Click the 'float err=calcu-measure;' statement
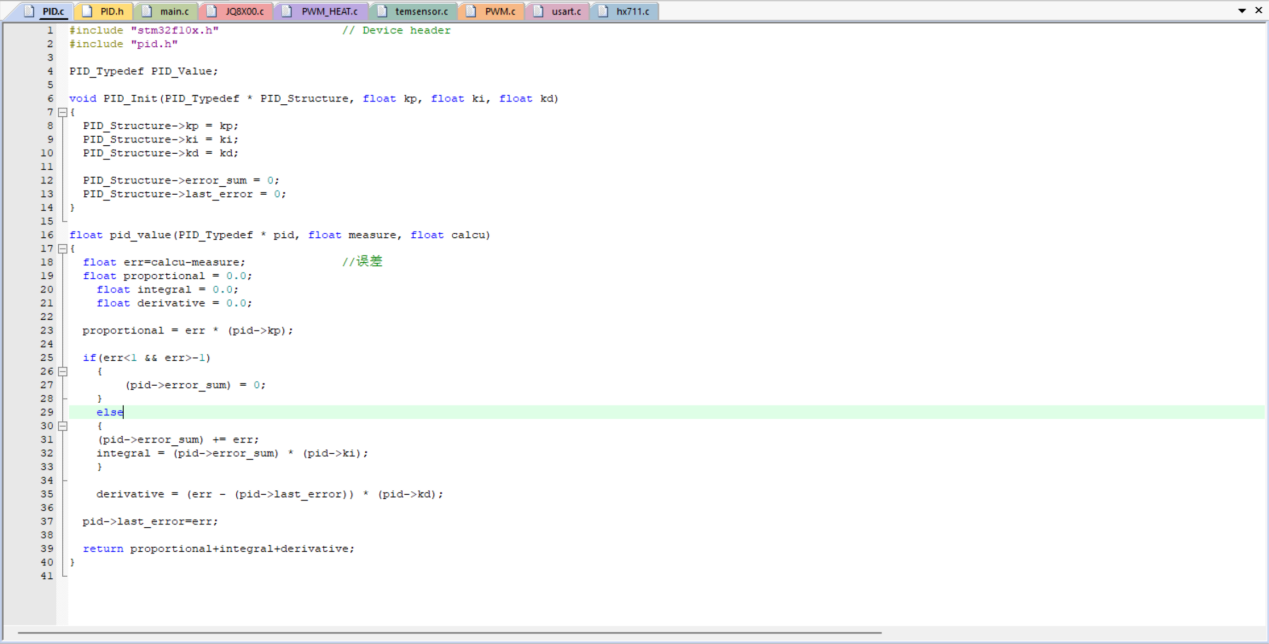 pos(164,263)
